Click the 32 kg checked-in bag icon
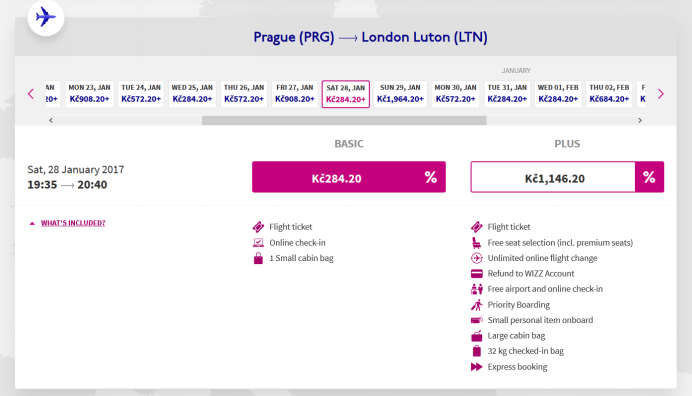 [477, 351]
